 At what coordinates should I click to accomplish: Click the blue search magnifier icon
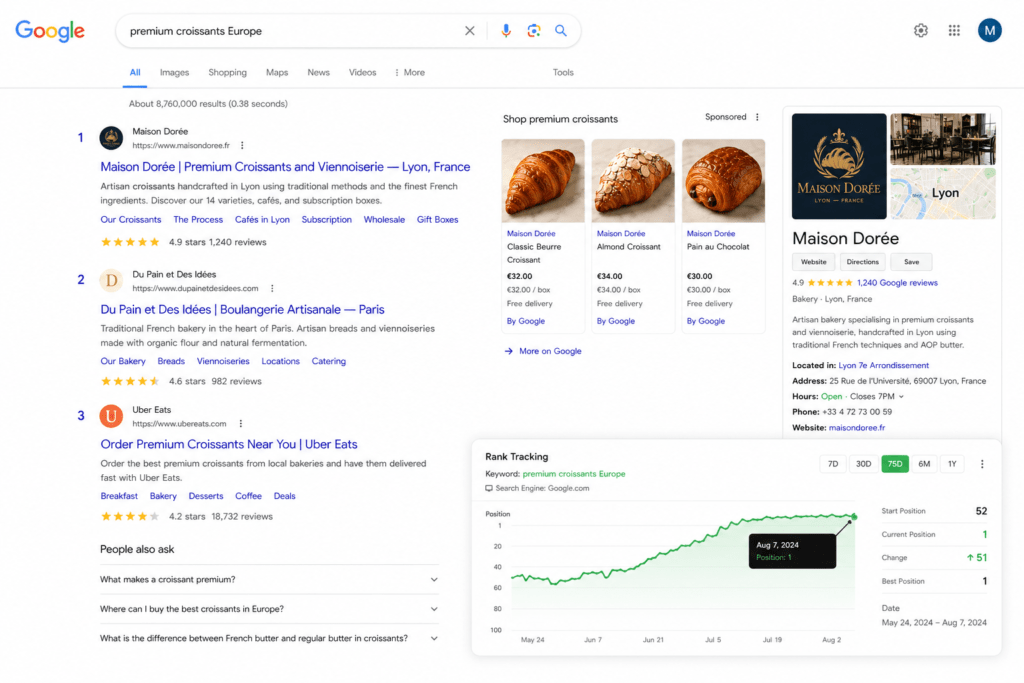coord(561,31)
